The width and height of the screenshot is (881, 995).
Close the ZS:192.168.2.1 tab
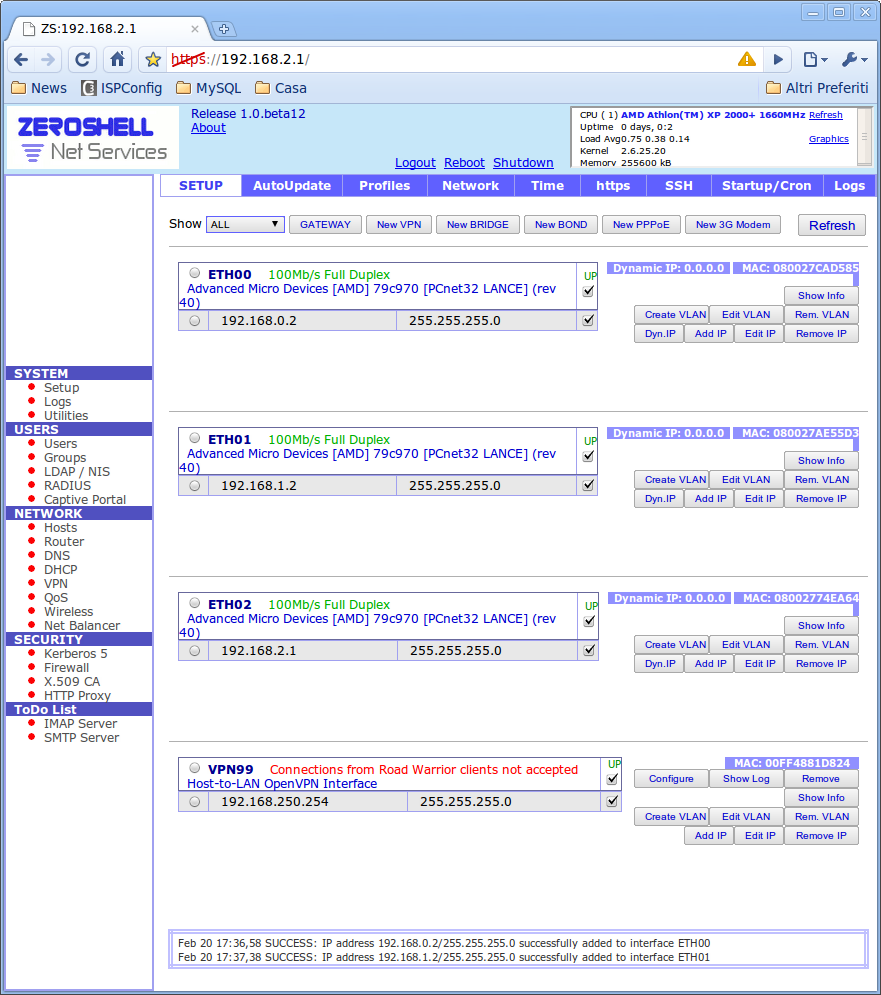pos(195,29)
